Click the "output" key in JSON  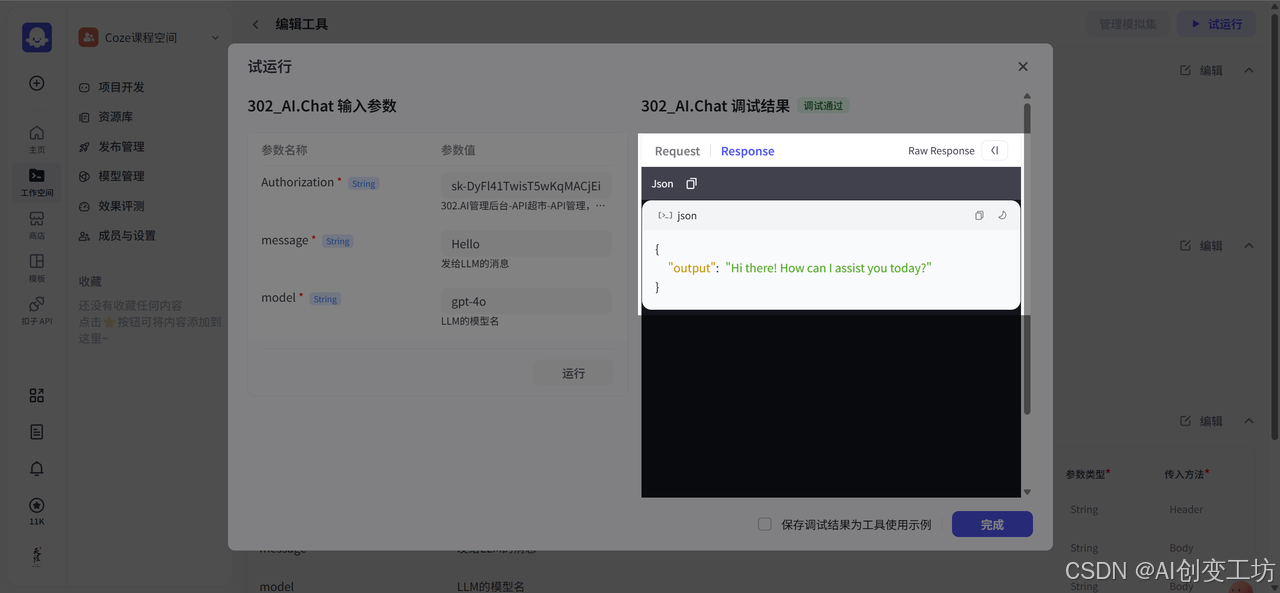691,268
